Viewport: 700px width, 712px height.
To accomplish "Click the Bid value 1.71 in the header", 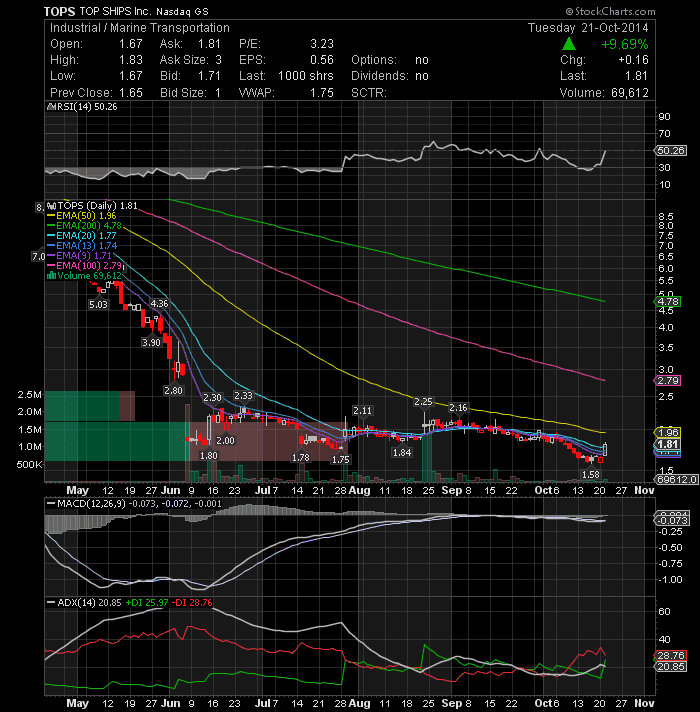I will [209, 76].
